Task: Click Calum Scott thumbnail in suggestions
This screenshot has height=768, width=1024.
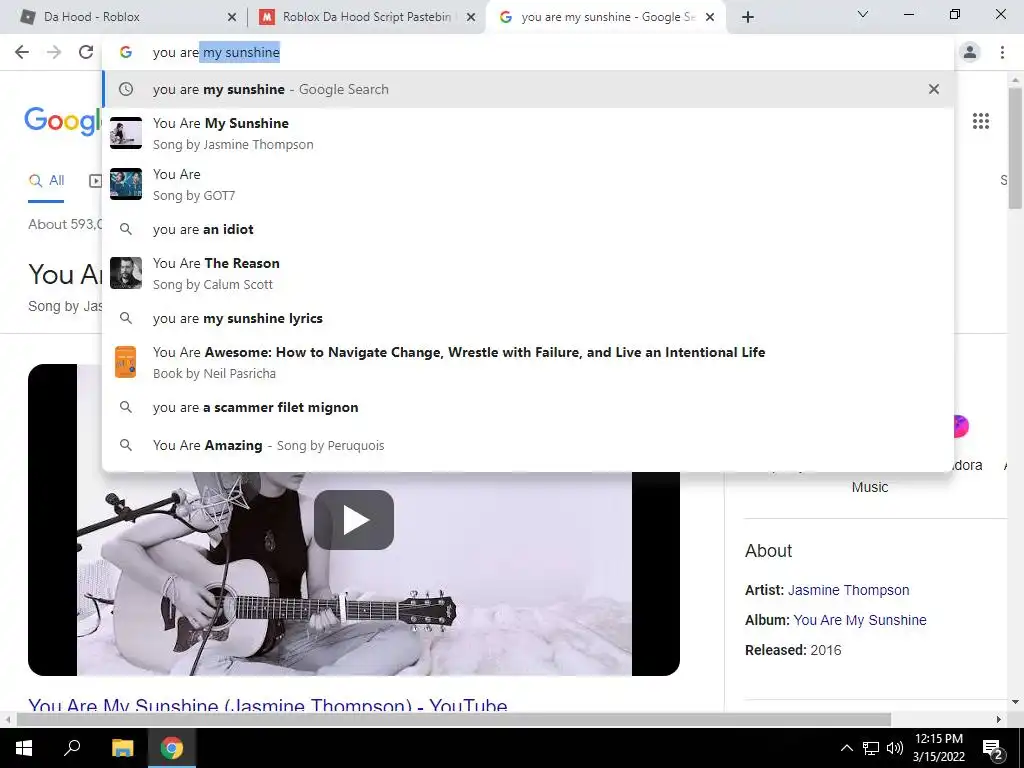Action: tap(125, 273)
